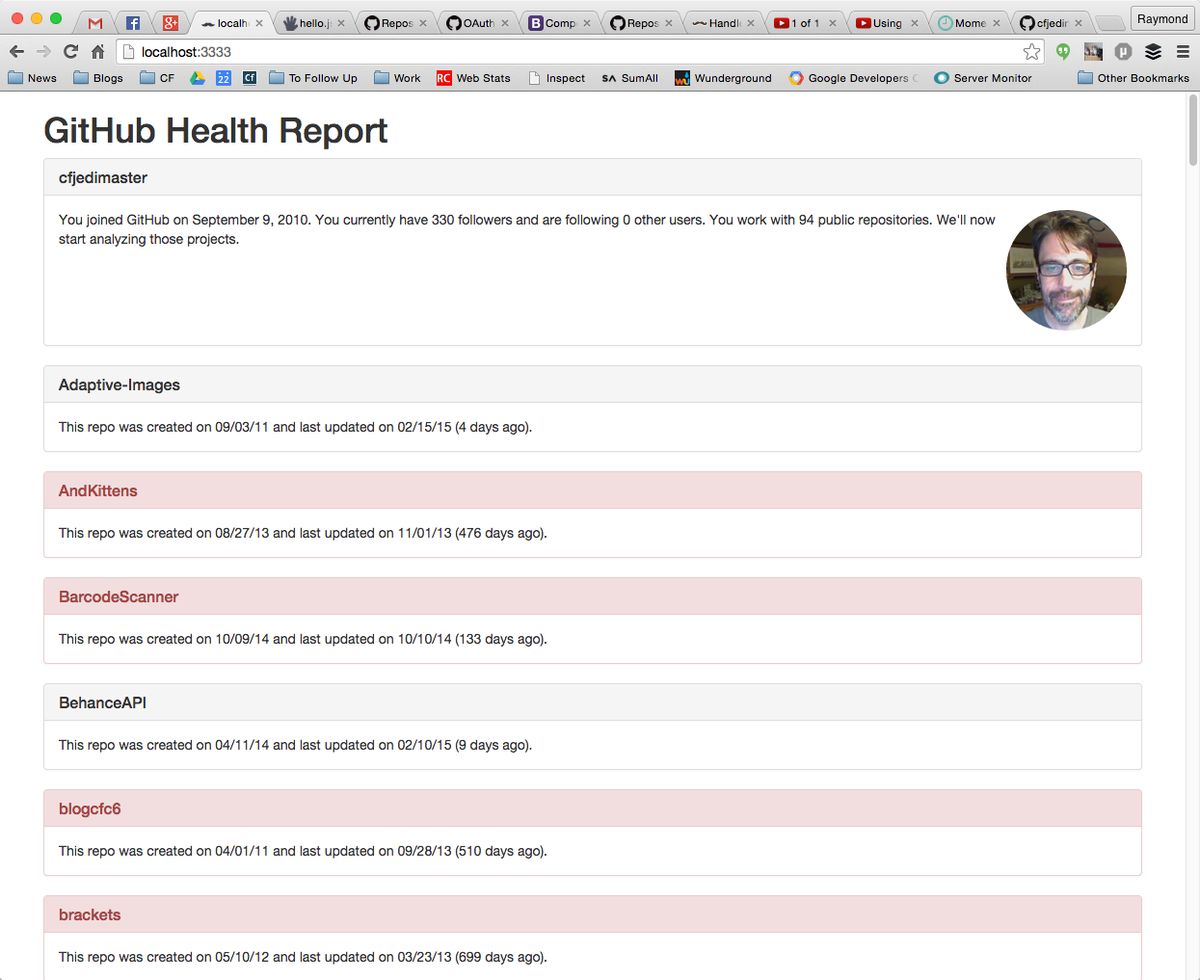Open the Google Drive bookmark icon

click(197, 78)
